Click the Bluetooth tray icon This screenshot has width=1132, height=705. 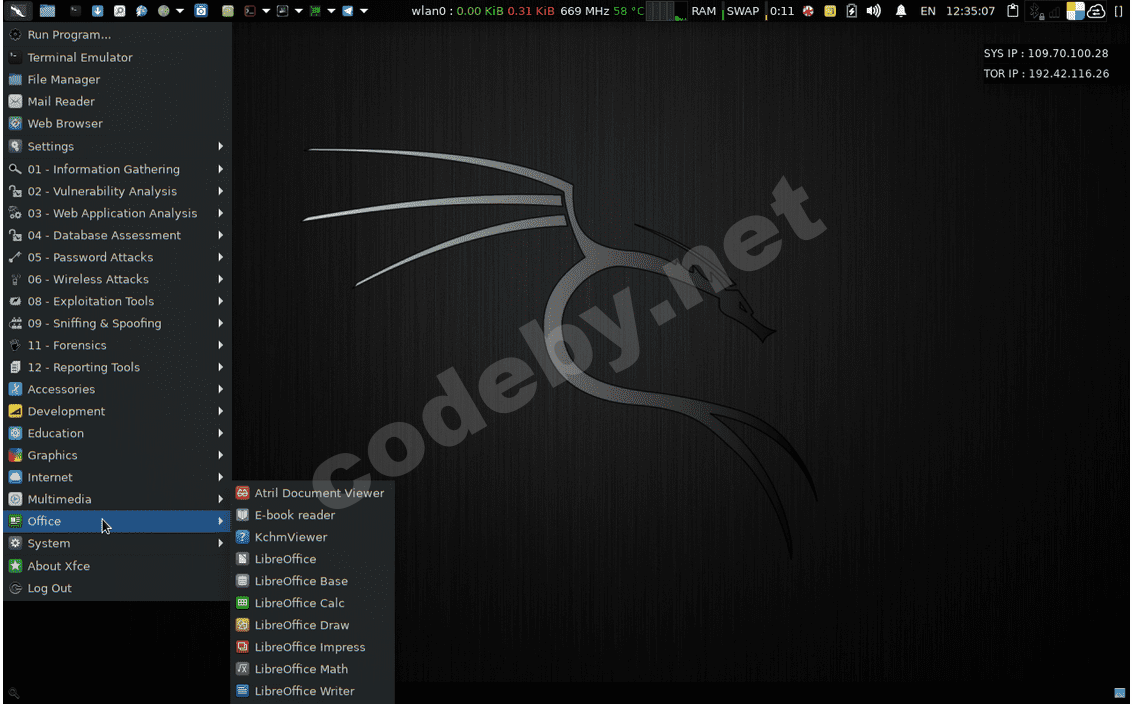pyautogui.click(x=1035, y=11)
